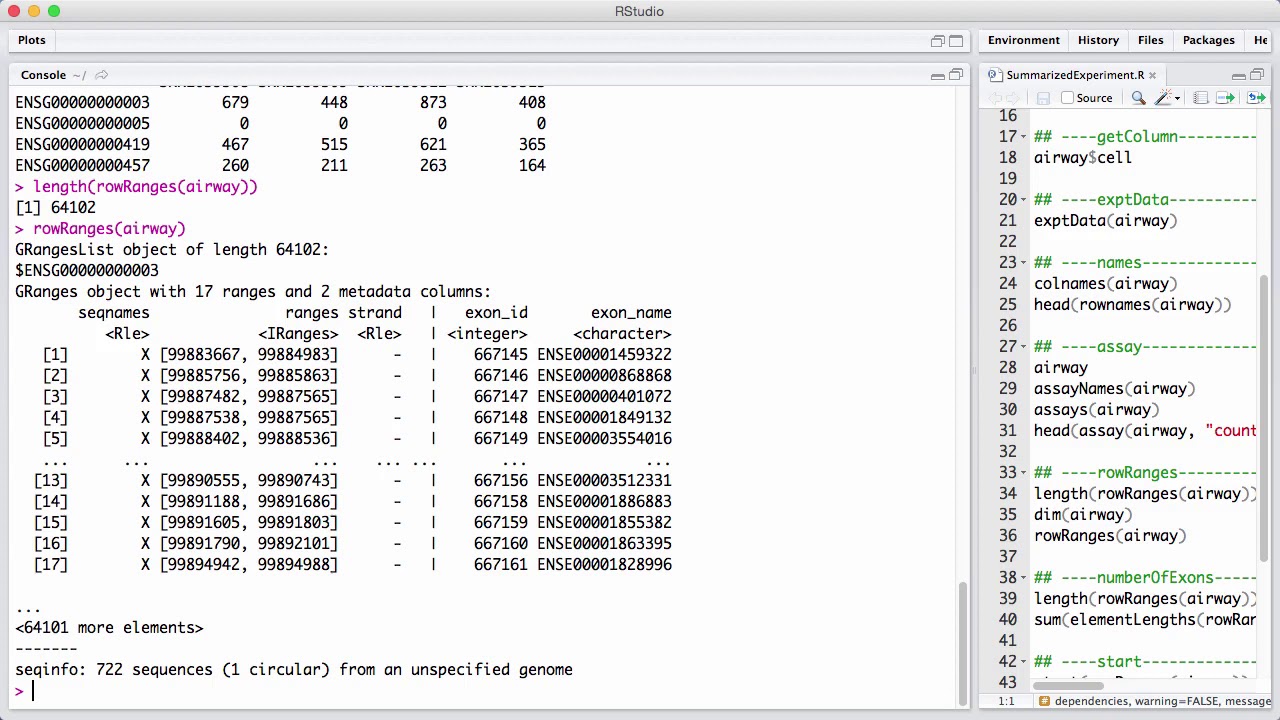1280x720 pixels.
Task: Click the ENSG00000000419 row name in Console
Action: click(82, 144)
